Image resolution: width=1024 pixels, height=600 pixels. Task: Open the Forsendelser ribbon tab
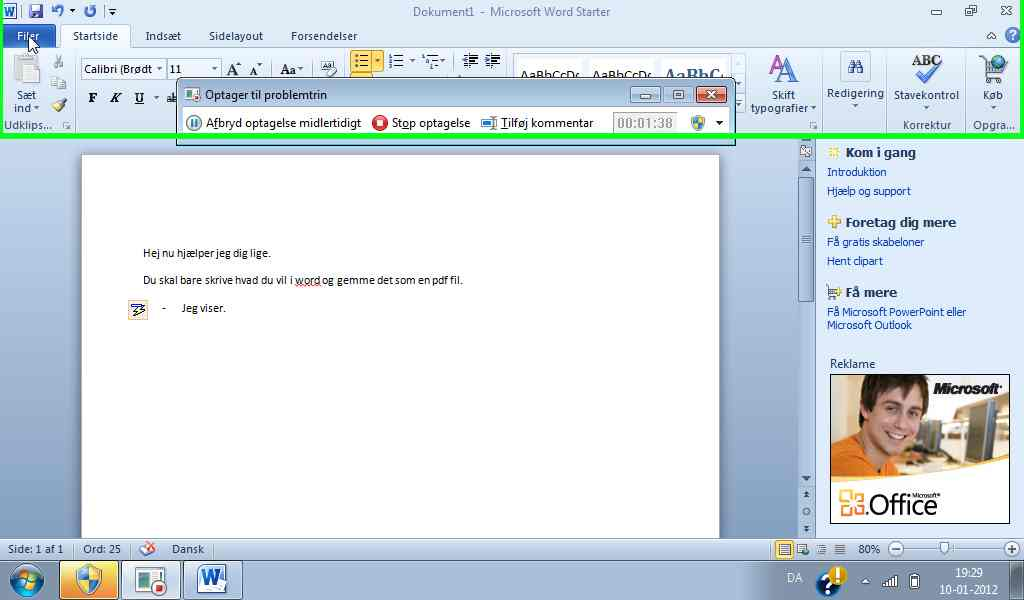324,36
